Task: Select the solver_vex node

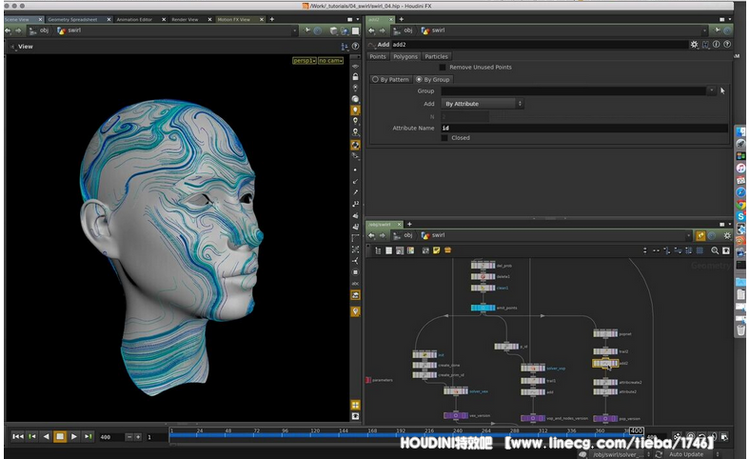Action: (x=455, y=391)
